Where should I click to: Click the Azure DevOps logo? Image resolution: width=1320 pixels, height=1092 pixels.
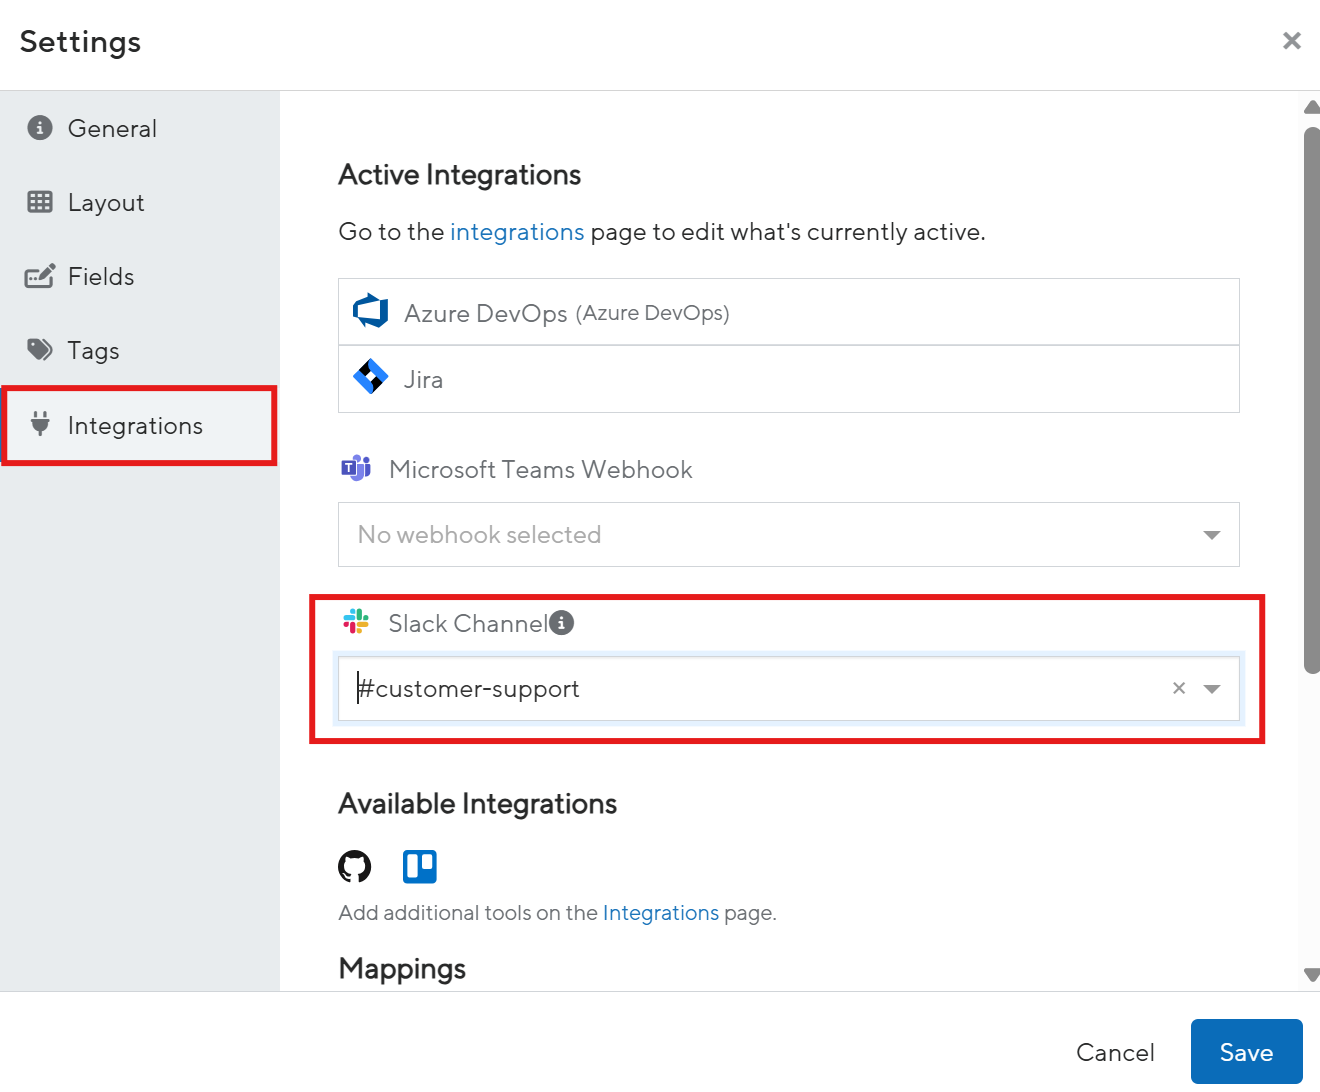click(370, 311)
